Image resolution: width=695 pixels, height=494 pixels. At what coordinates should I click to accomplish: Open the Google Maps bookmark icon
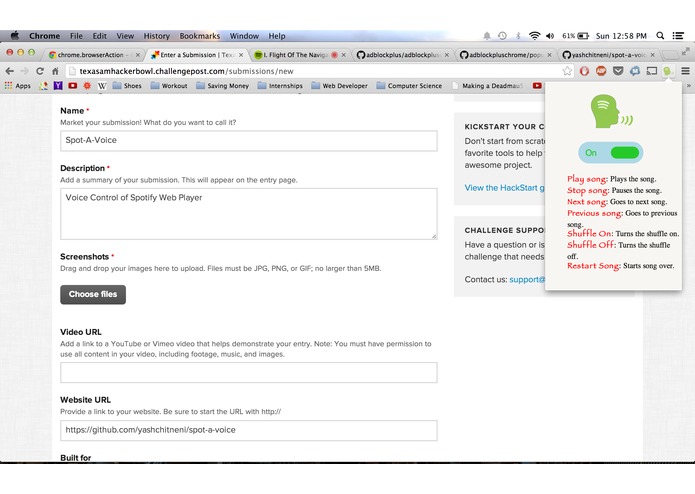pos(43,86)
